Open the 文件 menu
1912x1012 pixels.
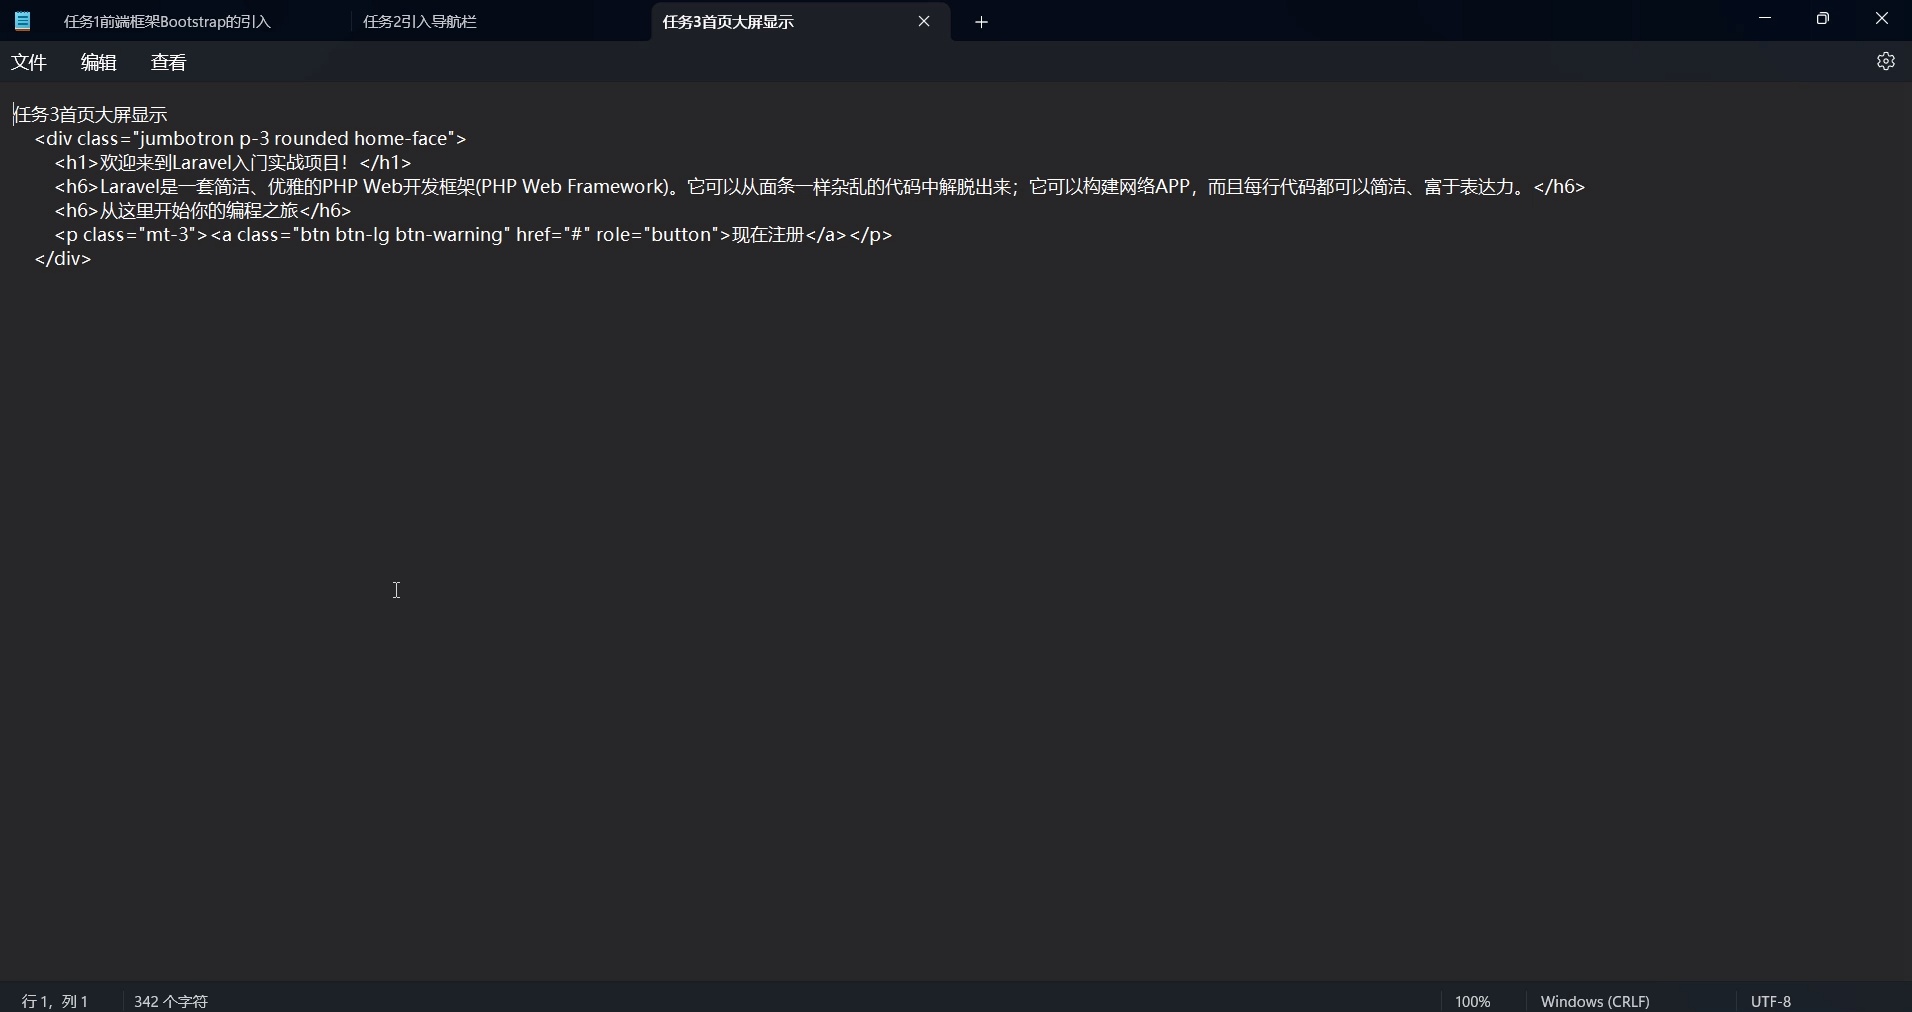point(28,61)
